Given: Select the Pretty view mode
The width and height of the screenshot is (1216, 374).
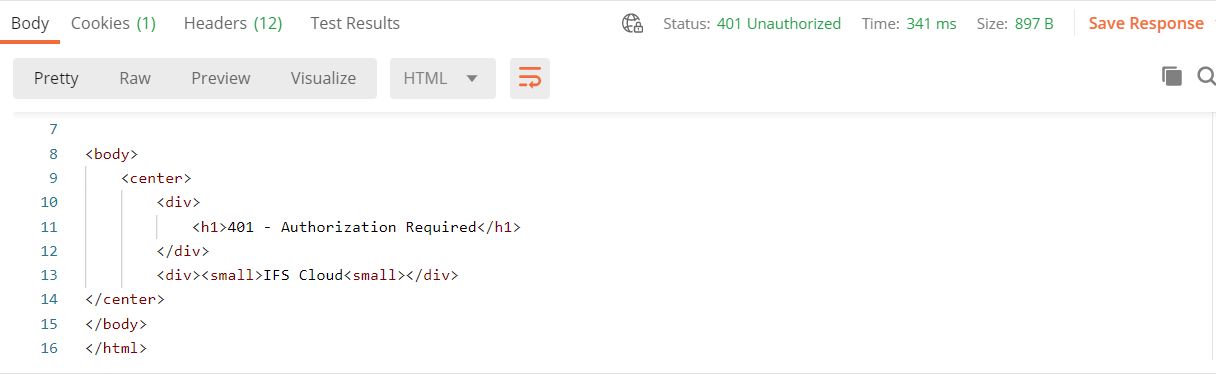Looking at the screenshot, I should tap(56, 78).
